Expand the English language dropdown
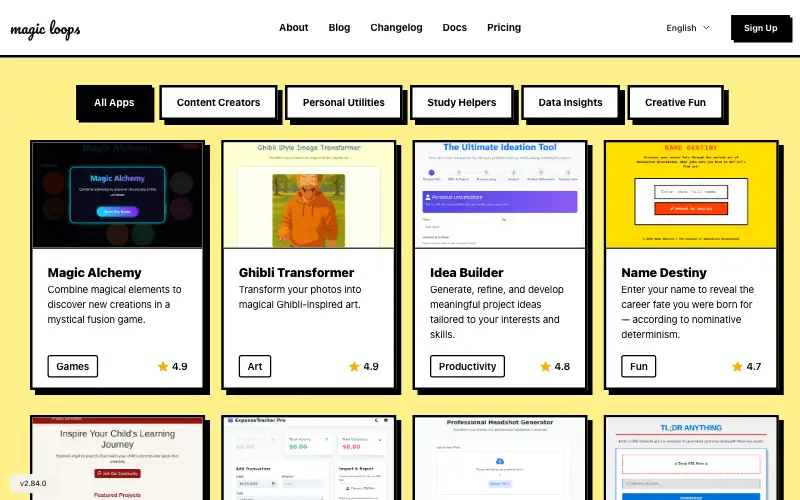 coord(688,28)
